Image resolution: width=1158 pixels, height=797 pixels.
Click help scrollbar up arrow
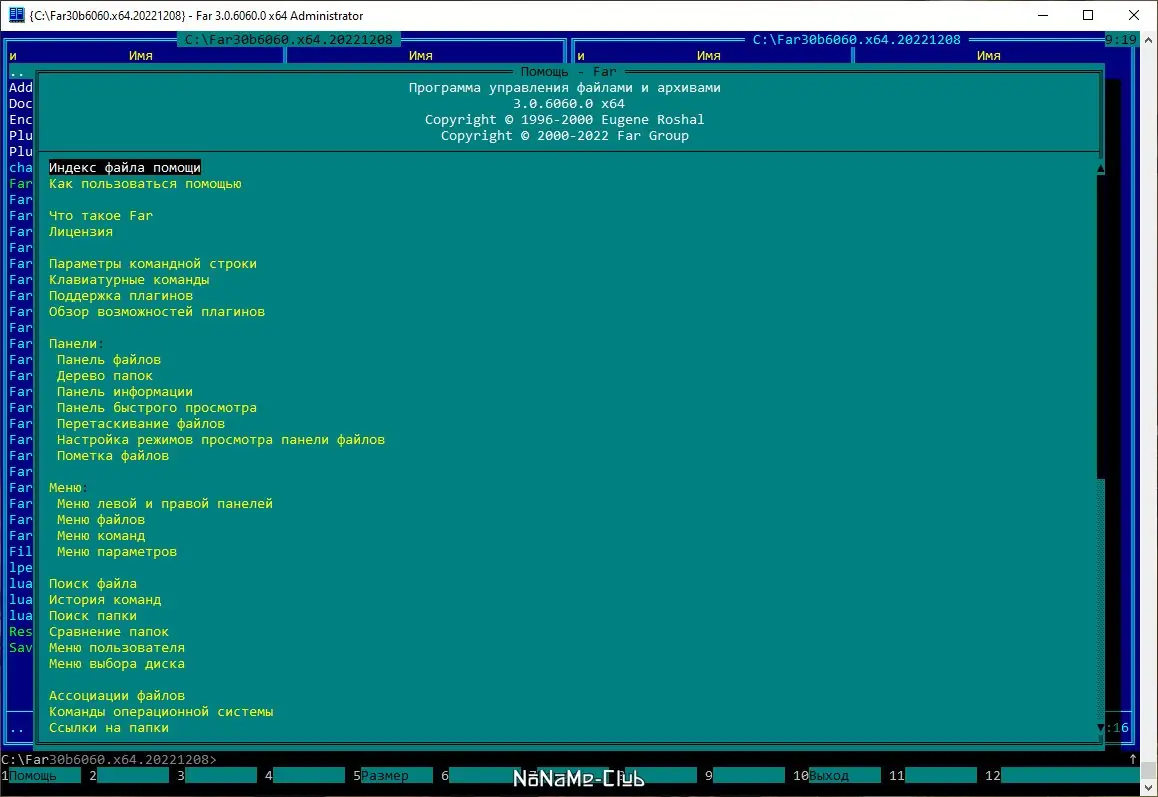1100,168
